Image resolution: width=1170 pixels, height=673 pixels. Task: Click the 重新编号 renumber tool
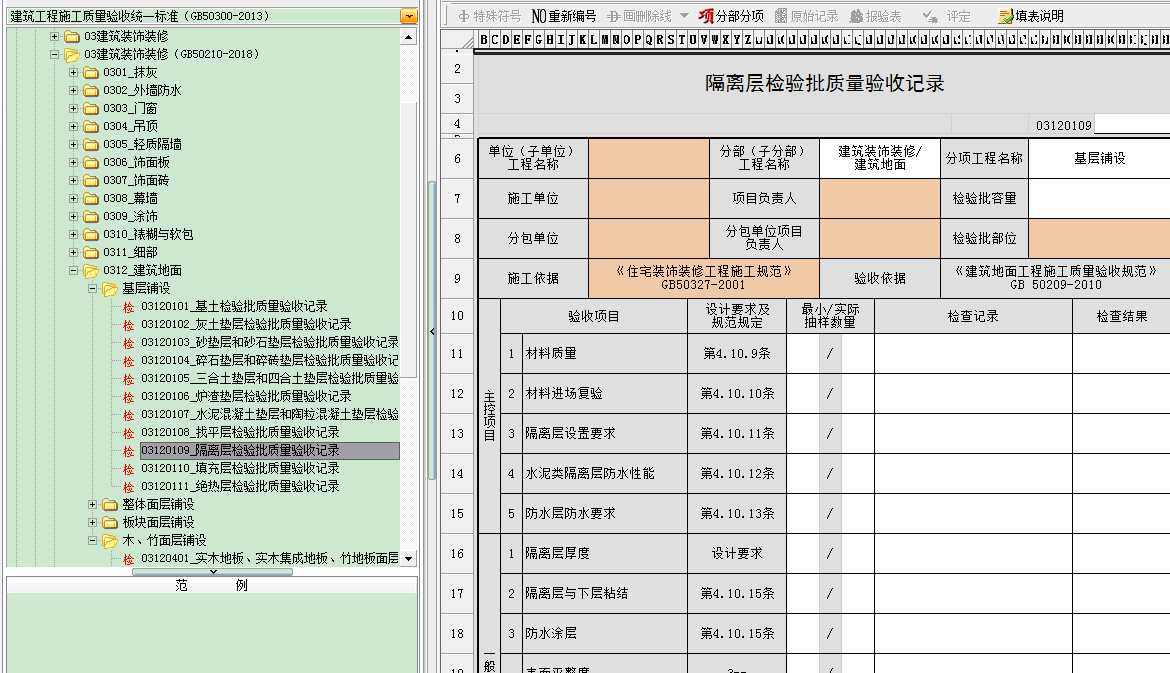pyautogui.click(x=564, y=16)
